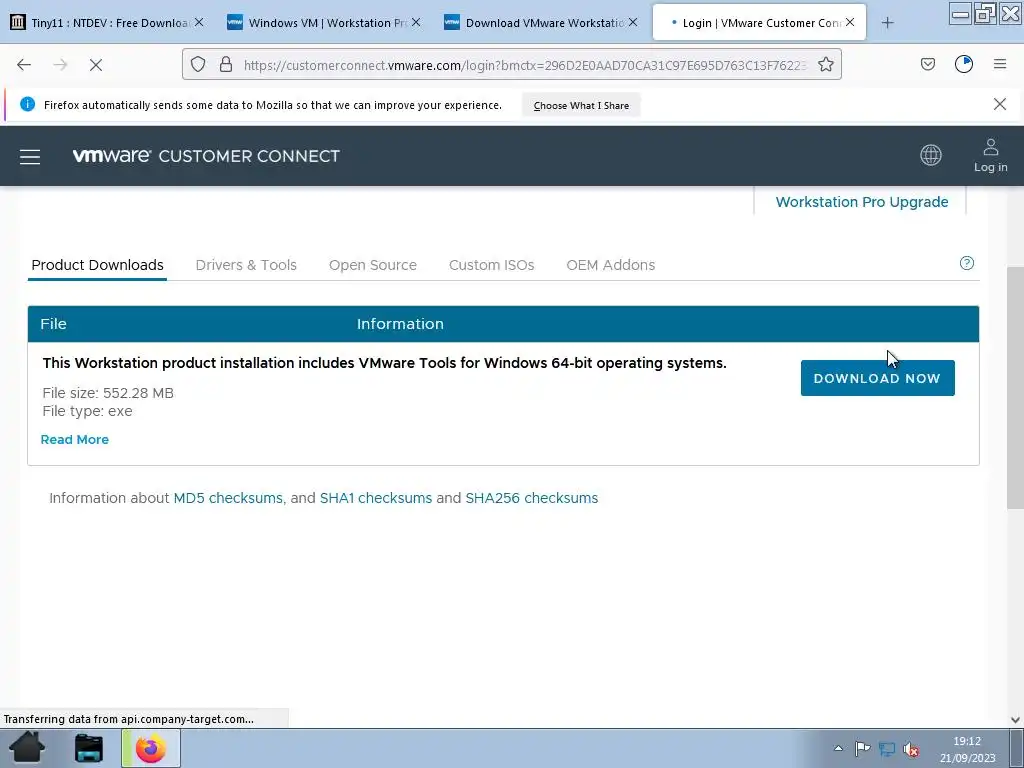Click the Log in user icon

pos(991,155)
